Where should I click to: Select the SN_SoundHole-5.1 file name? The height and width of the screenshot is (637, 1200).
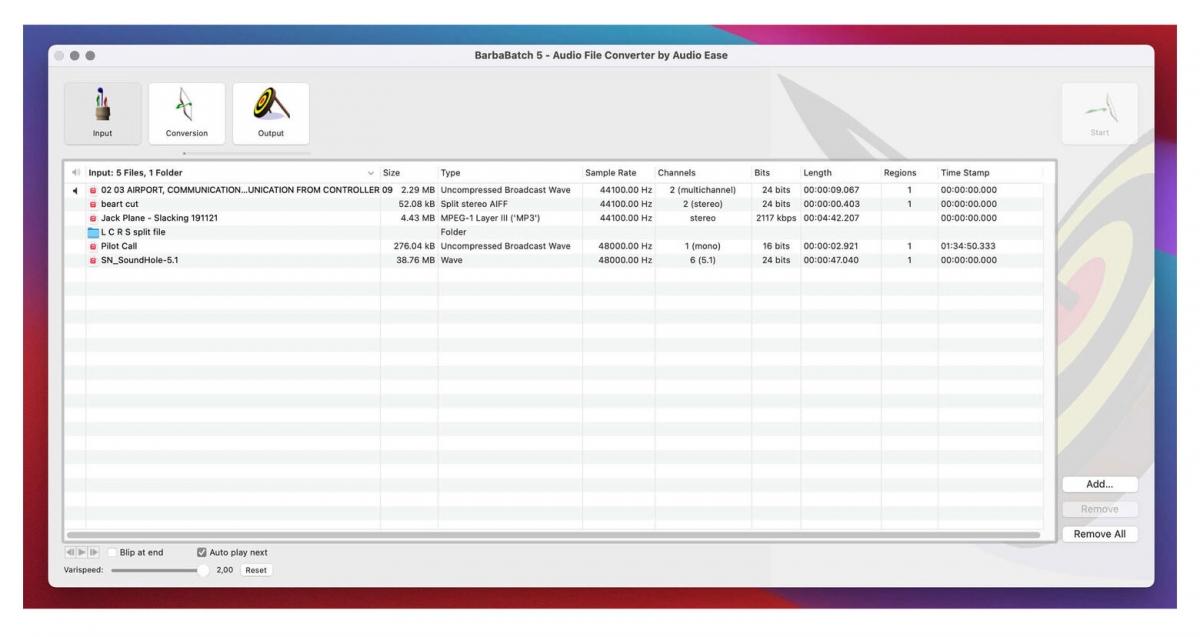(x=140, y=260)
